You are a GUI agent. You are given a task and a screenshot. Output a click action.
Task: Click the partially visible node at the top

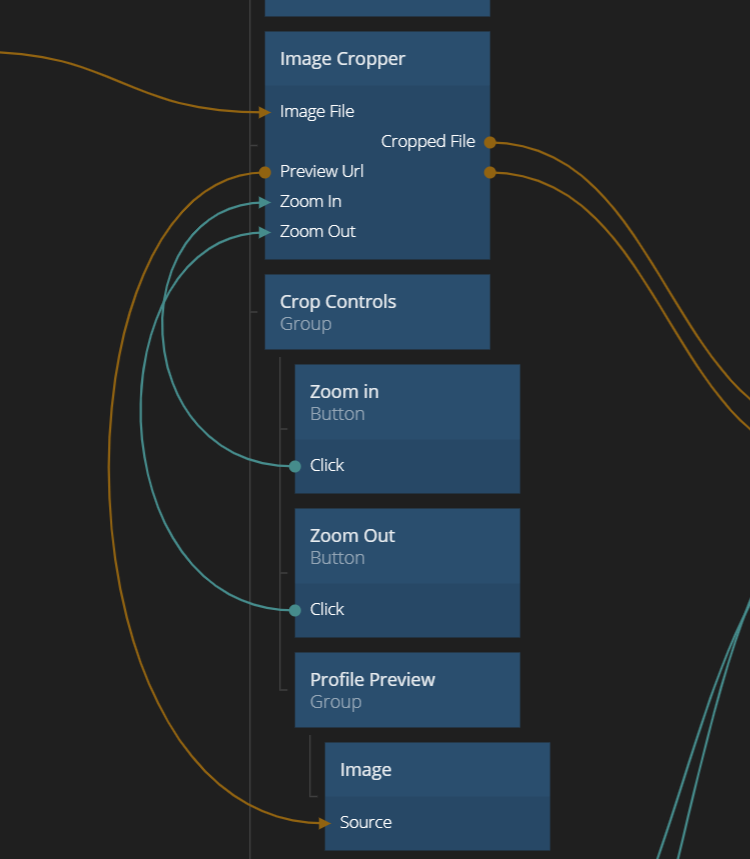pyautogui.click(x=377, y=7)
